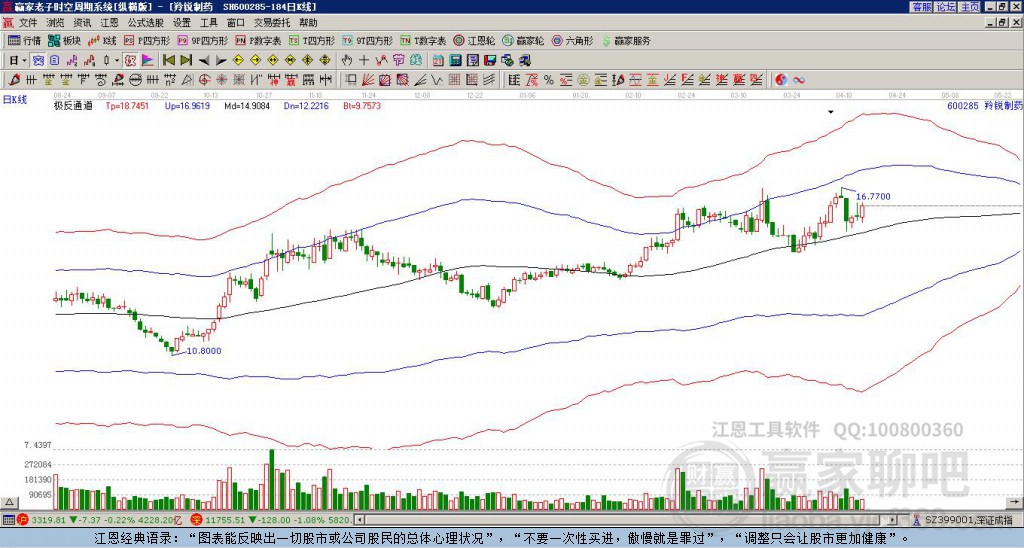Open the calendar icon showing 21
Screen dimensions: 1024x548
tap(438, 60)
